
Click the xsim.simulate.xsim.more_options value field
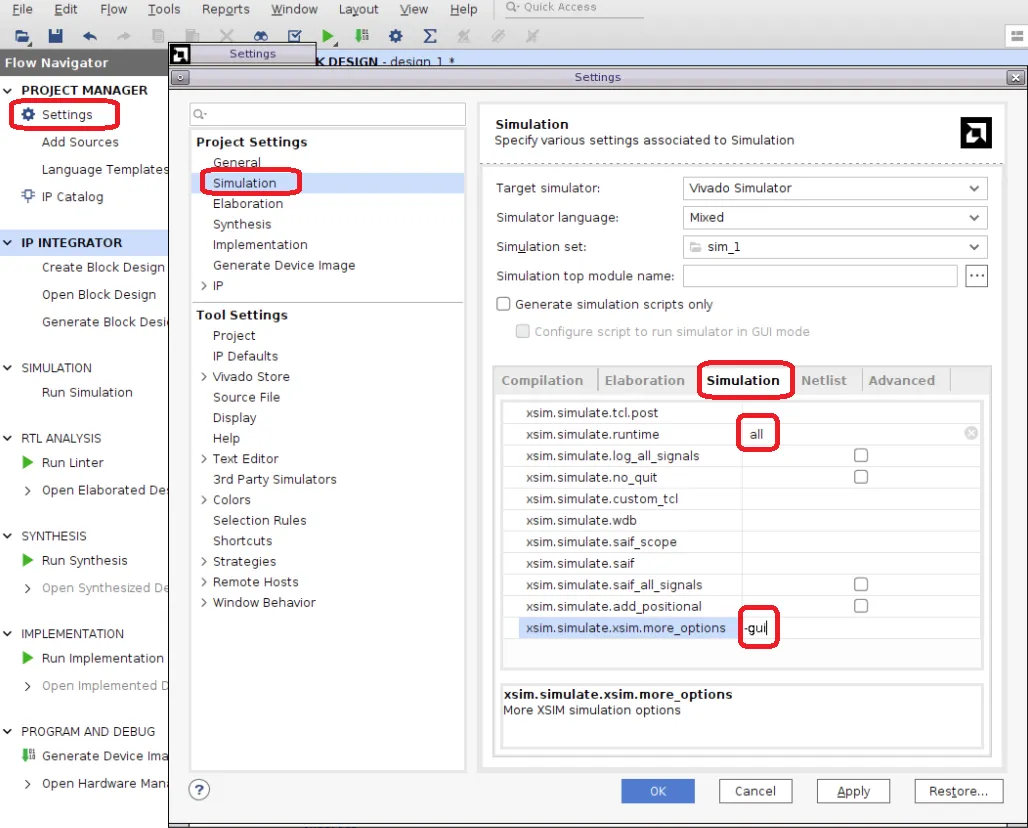coord(861,627)
